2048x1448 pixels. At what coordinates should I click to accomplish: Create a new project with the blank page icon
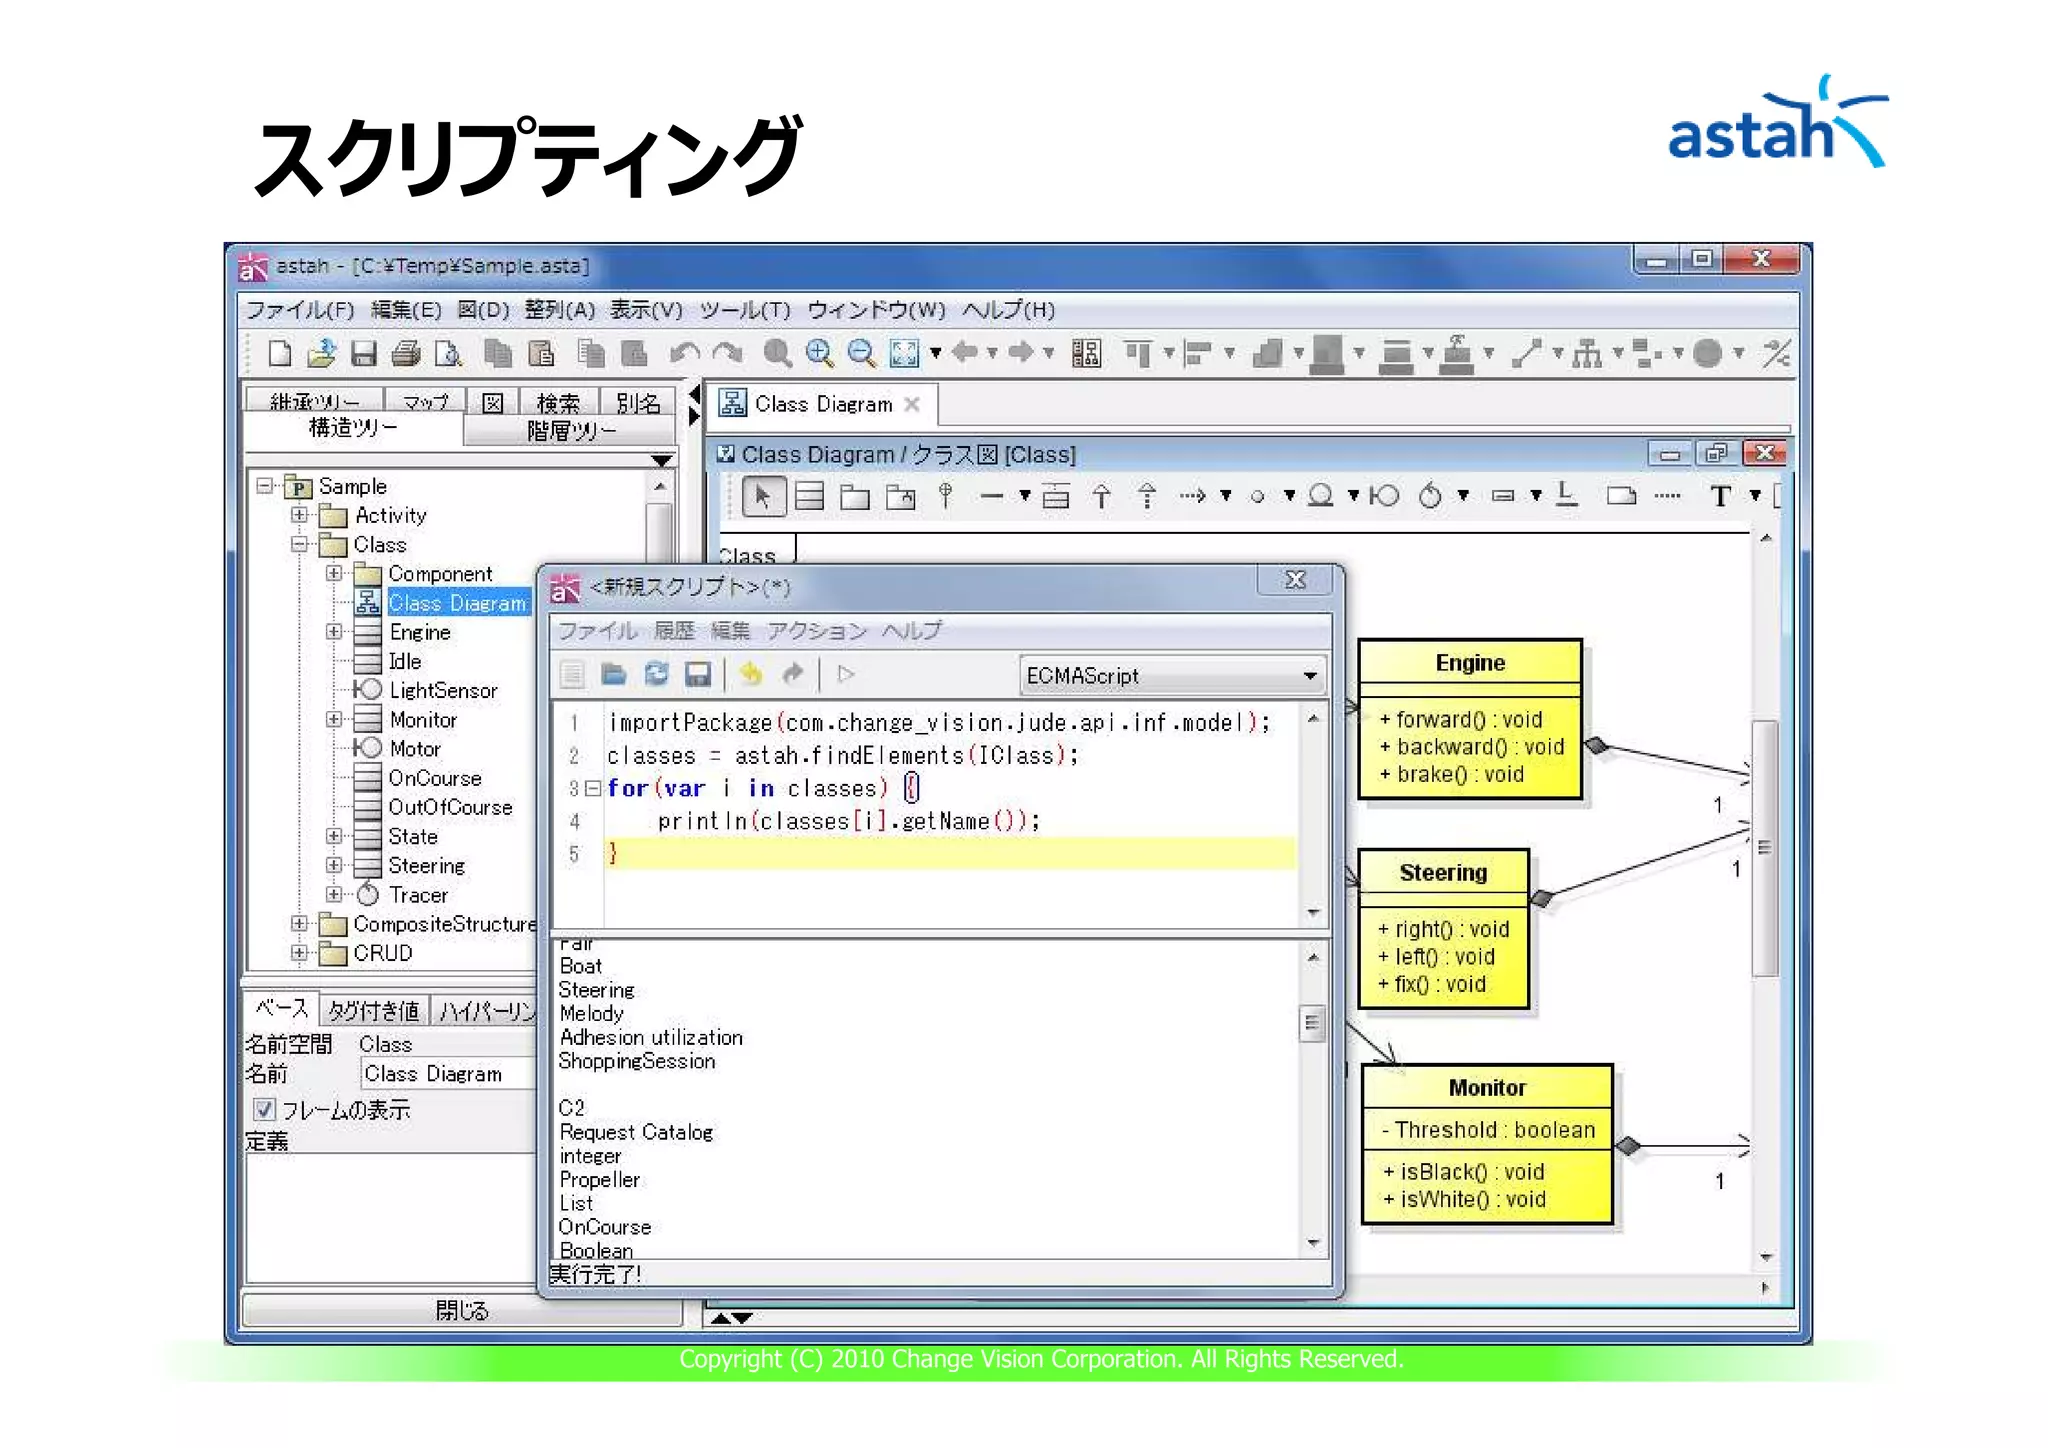280,354
